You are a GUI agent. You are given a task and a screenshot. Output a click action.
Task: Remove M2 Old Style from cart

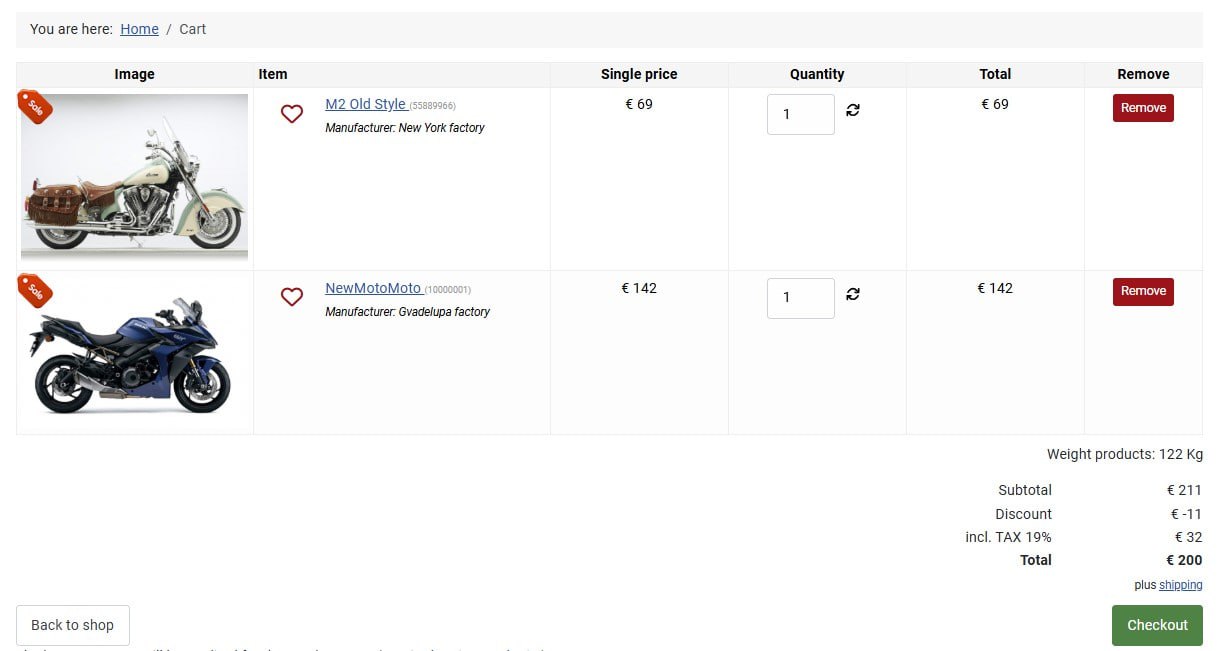coord(1143,108)
